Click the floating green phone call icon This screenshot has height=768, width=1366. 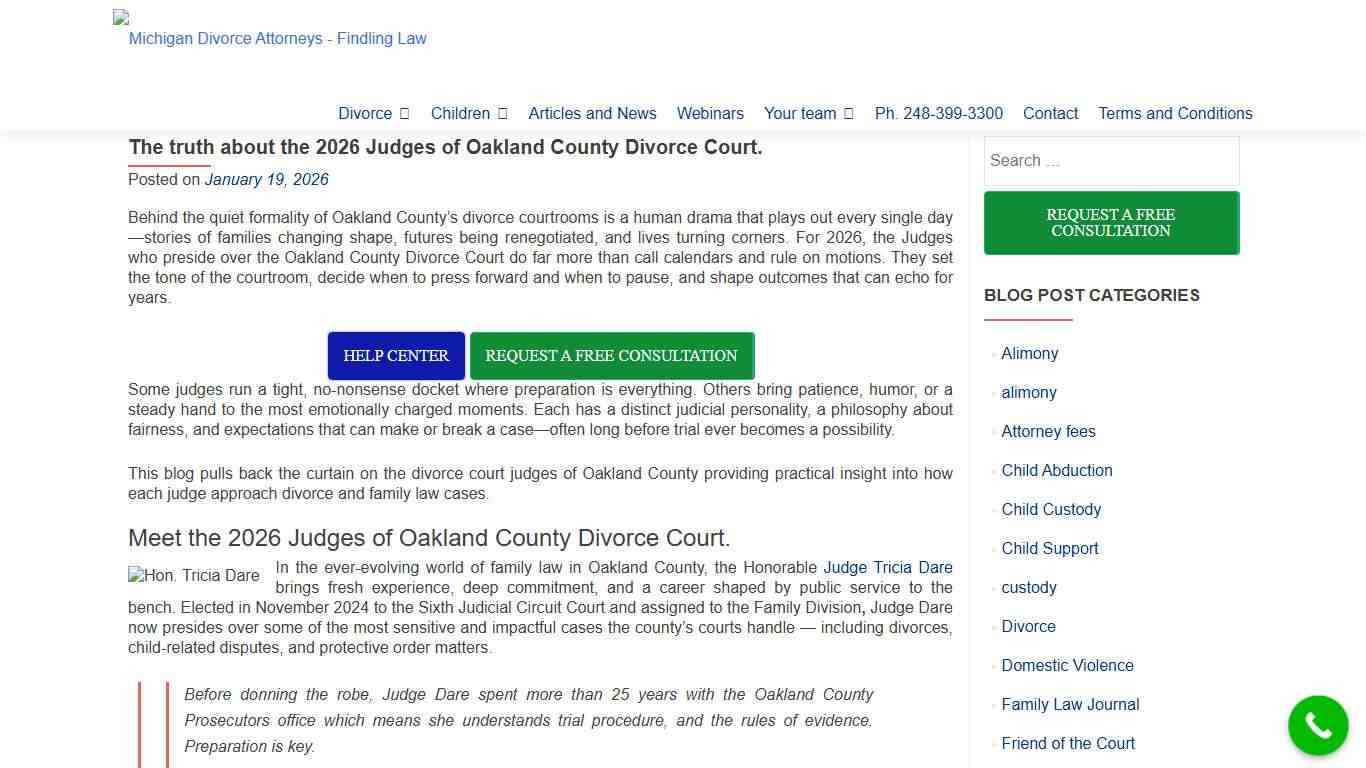[1318, 725]
